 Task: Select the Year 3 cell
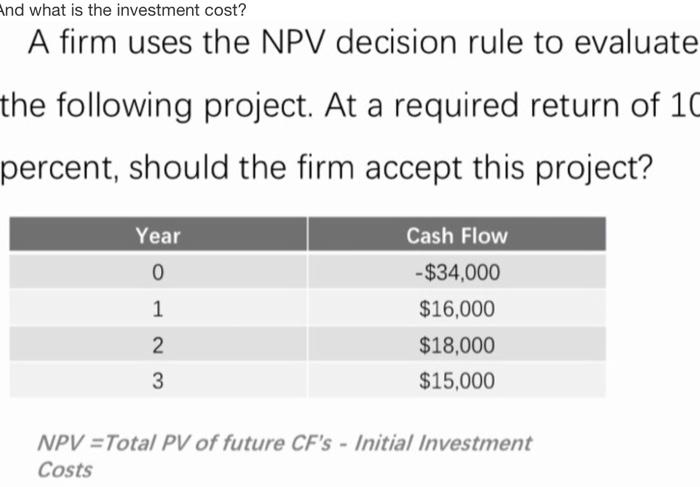pyautogui.click(x=158, y=380)
